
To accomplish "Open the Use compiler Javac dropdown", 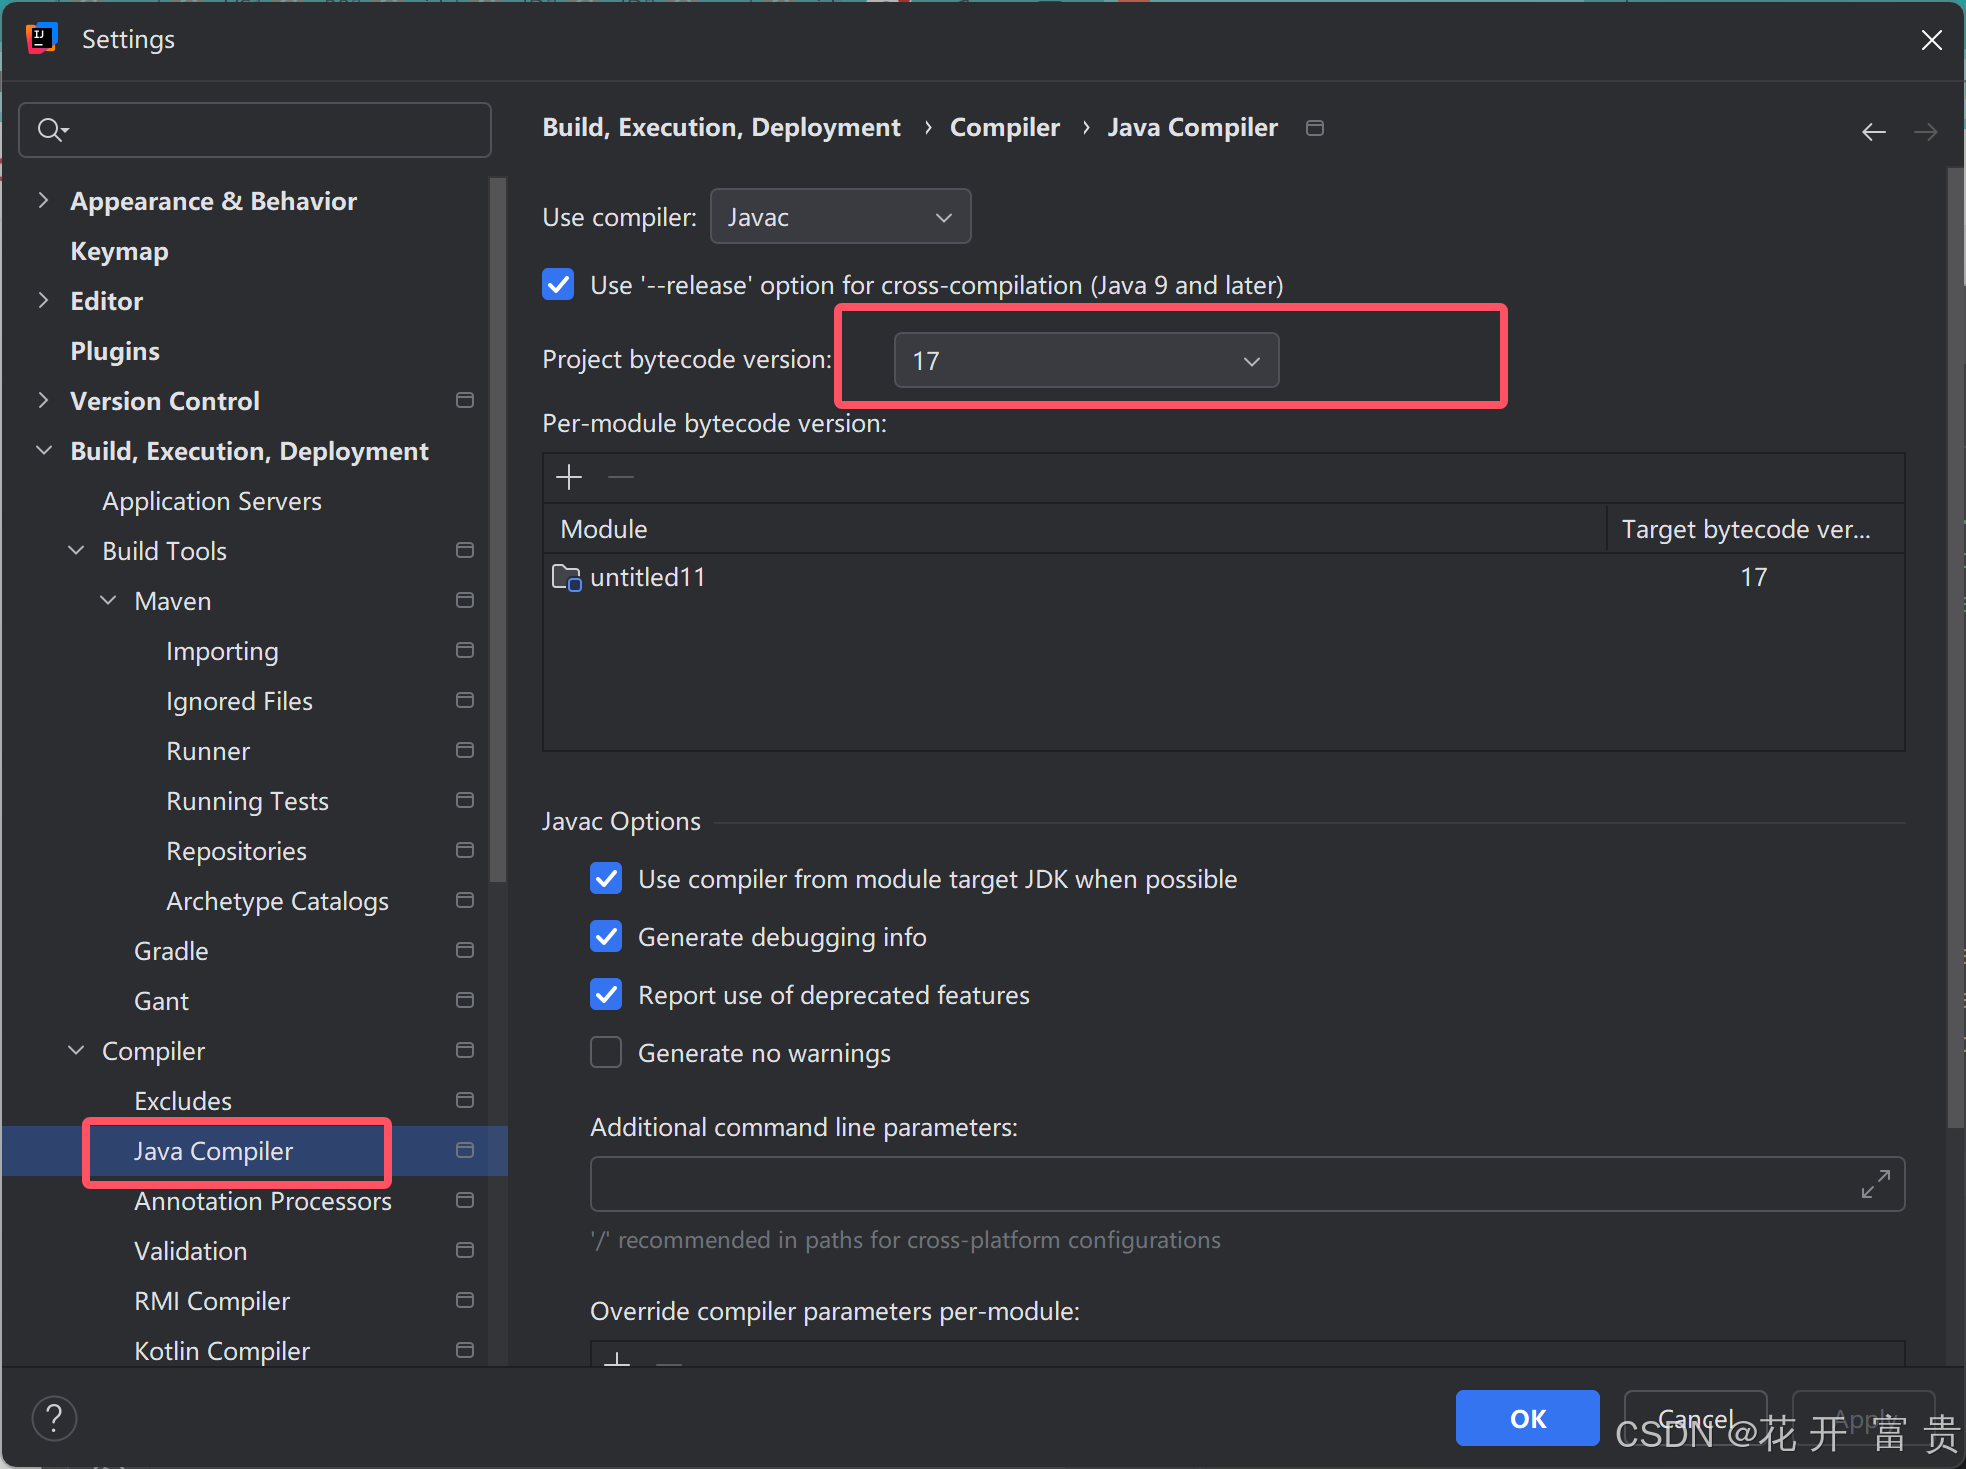I will point(840,217).
